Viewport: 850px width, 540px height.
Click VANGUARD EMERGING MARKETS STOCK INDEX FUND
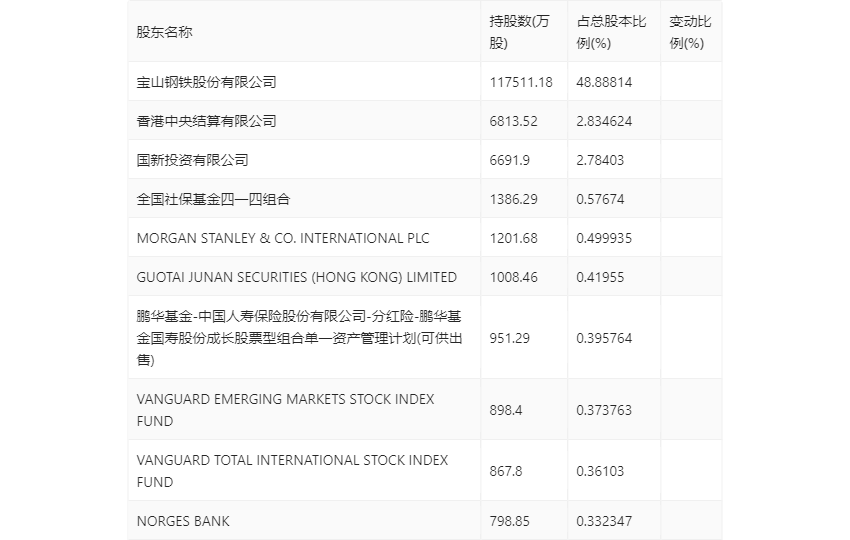pos(285,410)
